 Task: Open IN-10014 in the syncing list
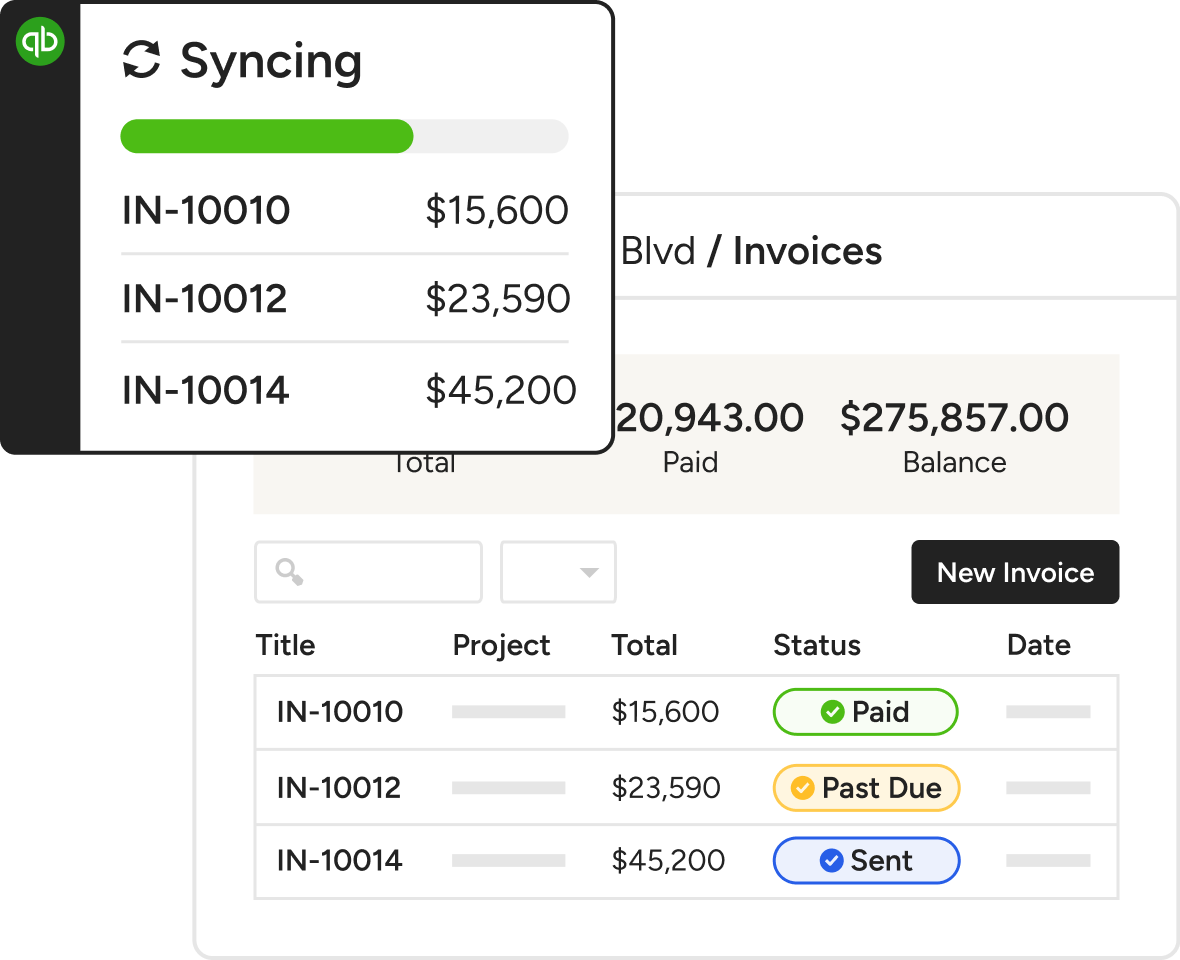206,390
